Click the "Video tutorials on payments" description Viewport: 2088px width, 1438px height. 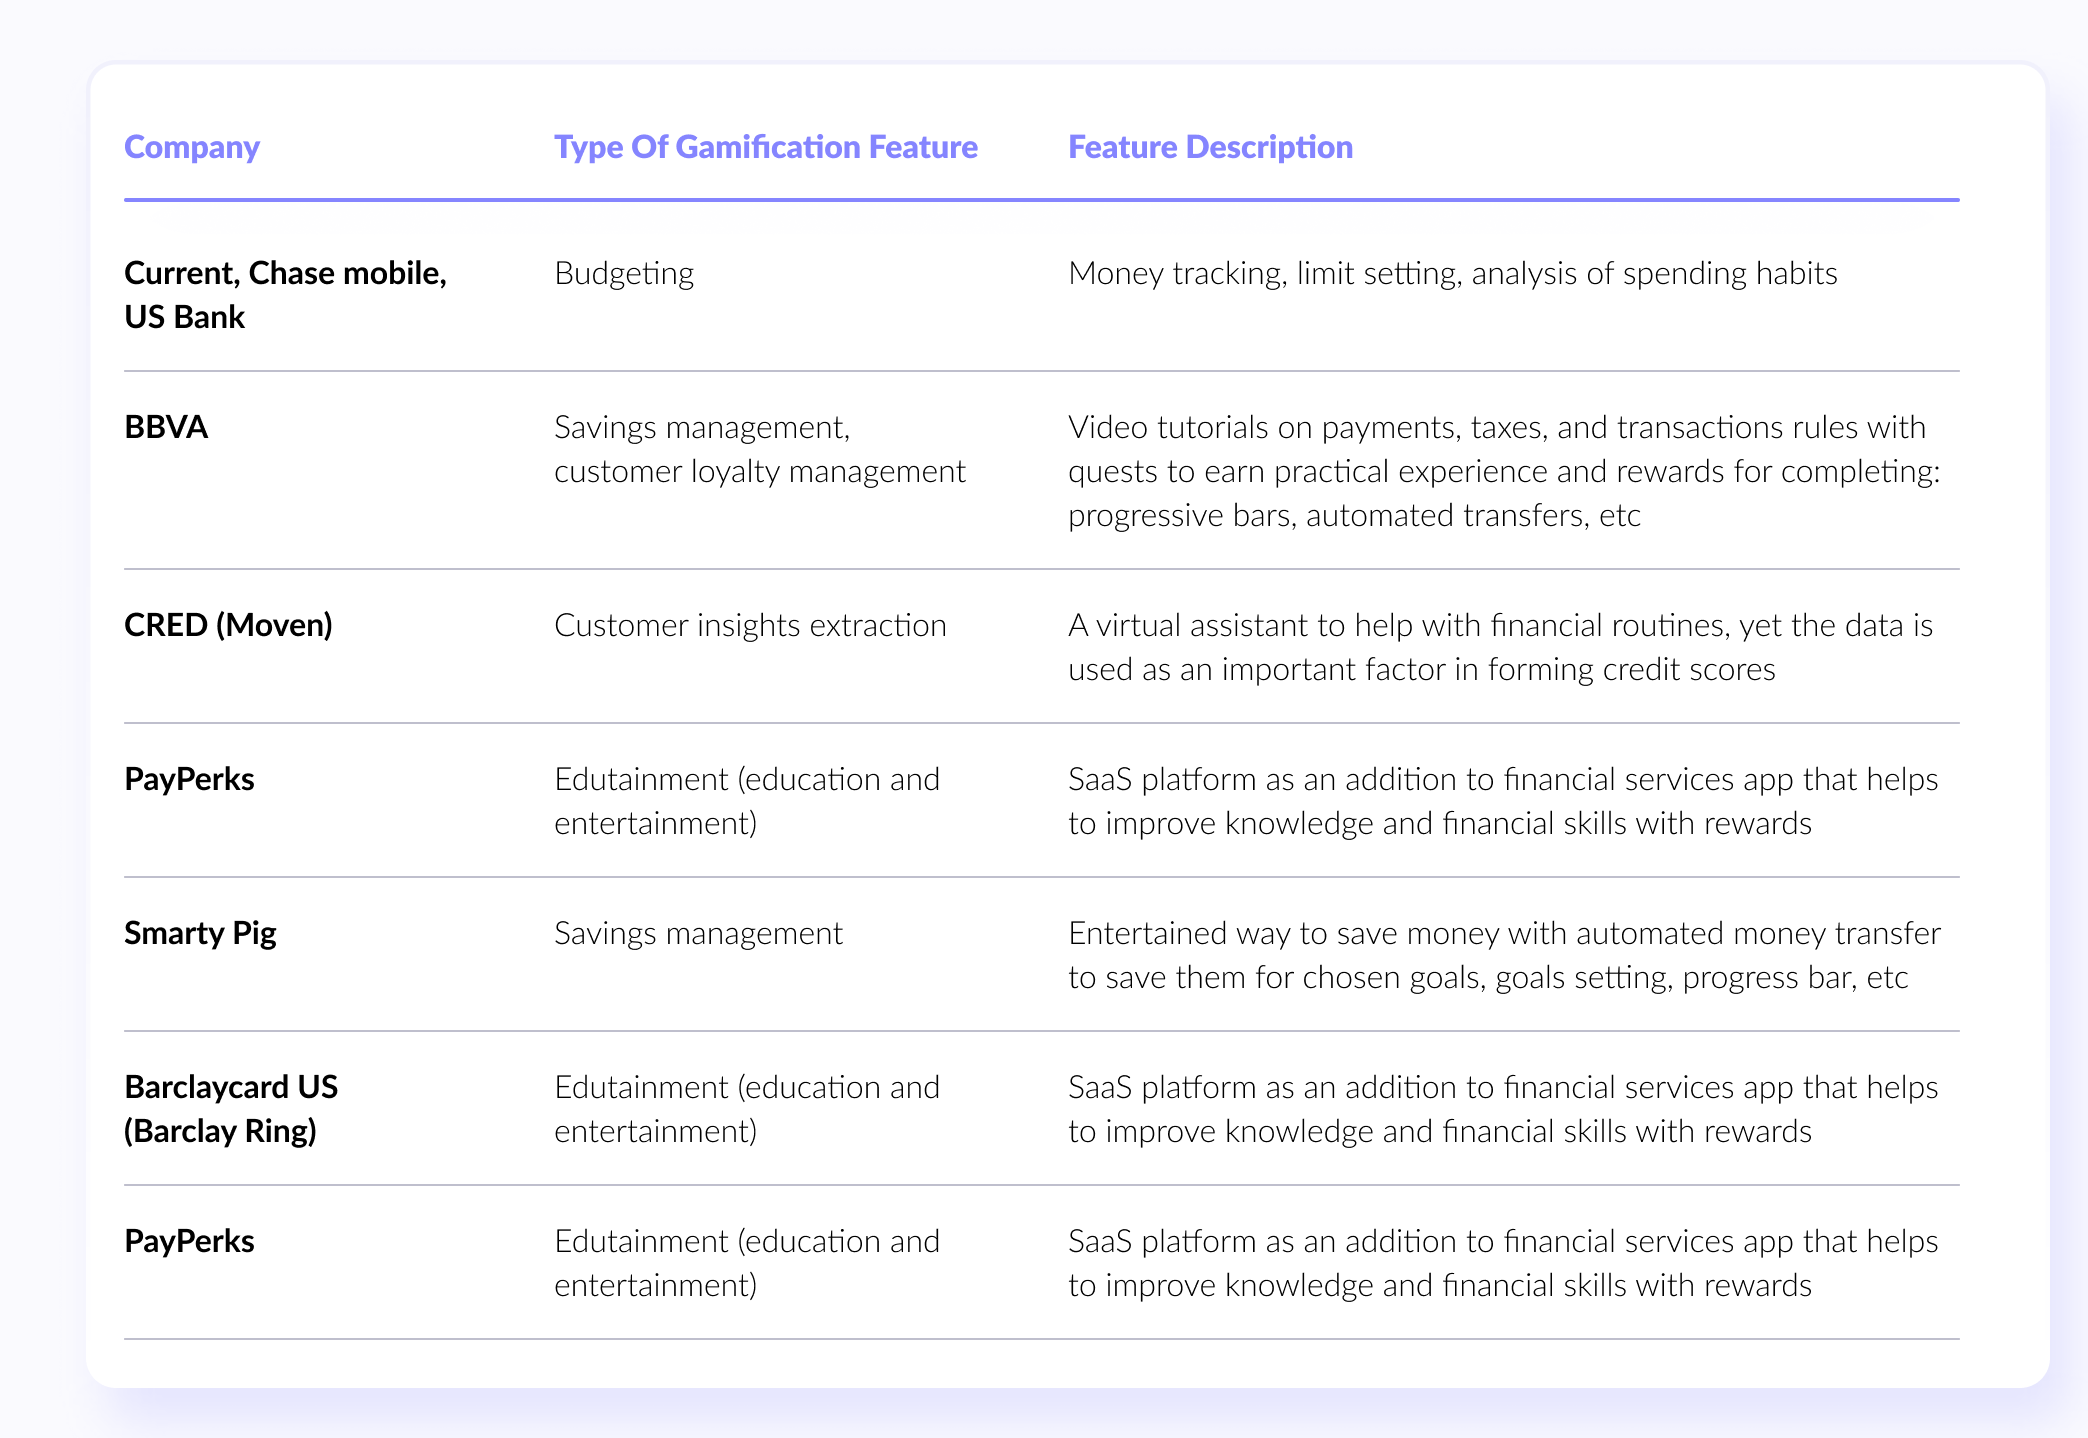click(x=1505, y=471)
